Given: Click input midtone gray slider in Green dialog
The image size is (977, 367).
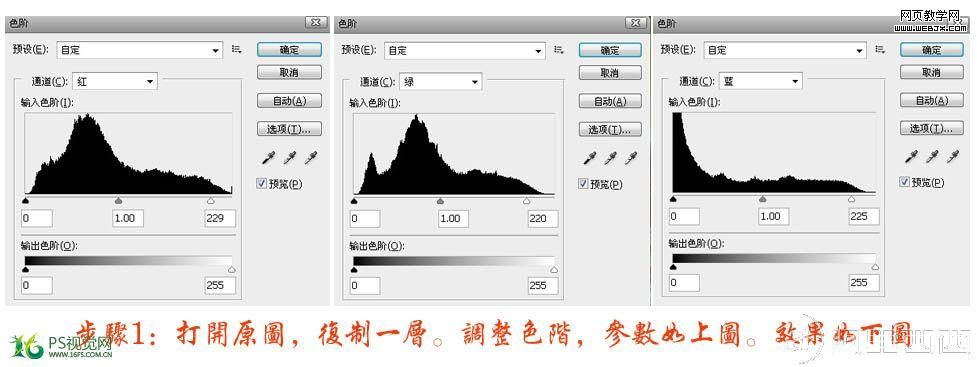Looking at the screenshot, I should pos(441,201).
